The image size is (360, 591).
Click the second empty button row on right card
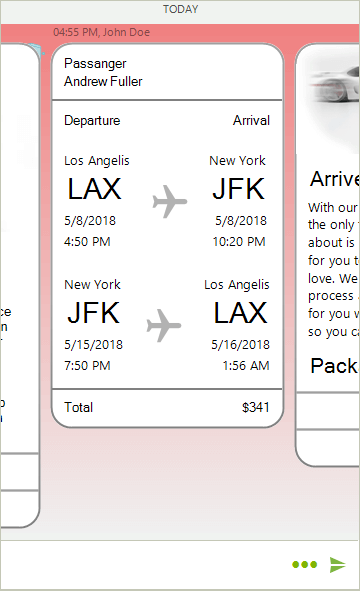pyautogui.click(x=328, y=447)
